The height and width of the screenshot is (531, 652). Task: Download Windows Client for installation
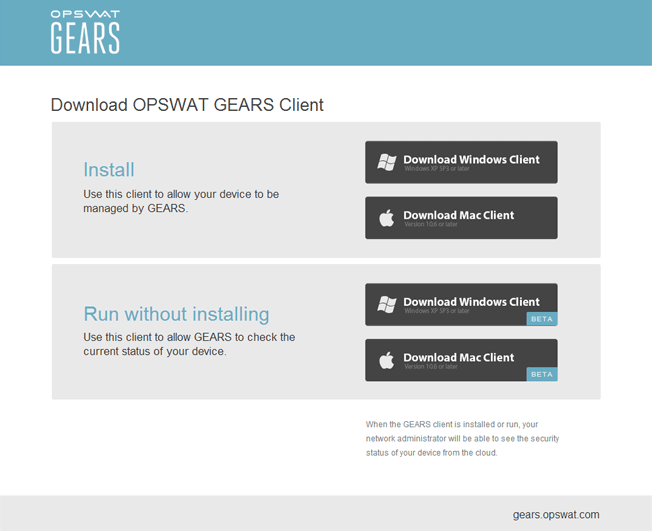point(461,162)
